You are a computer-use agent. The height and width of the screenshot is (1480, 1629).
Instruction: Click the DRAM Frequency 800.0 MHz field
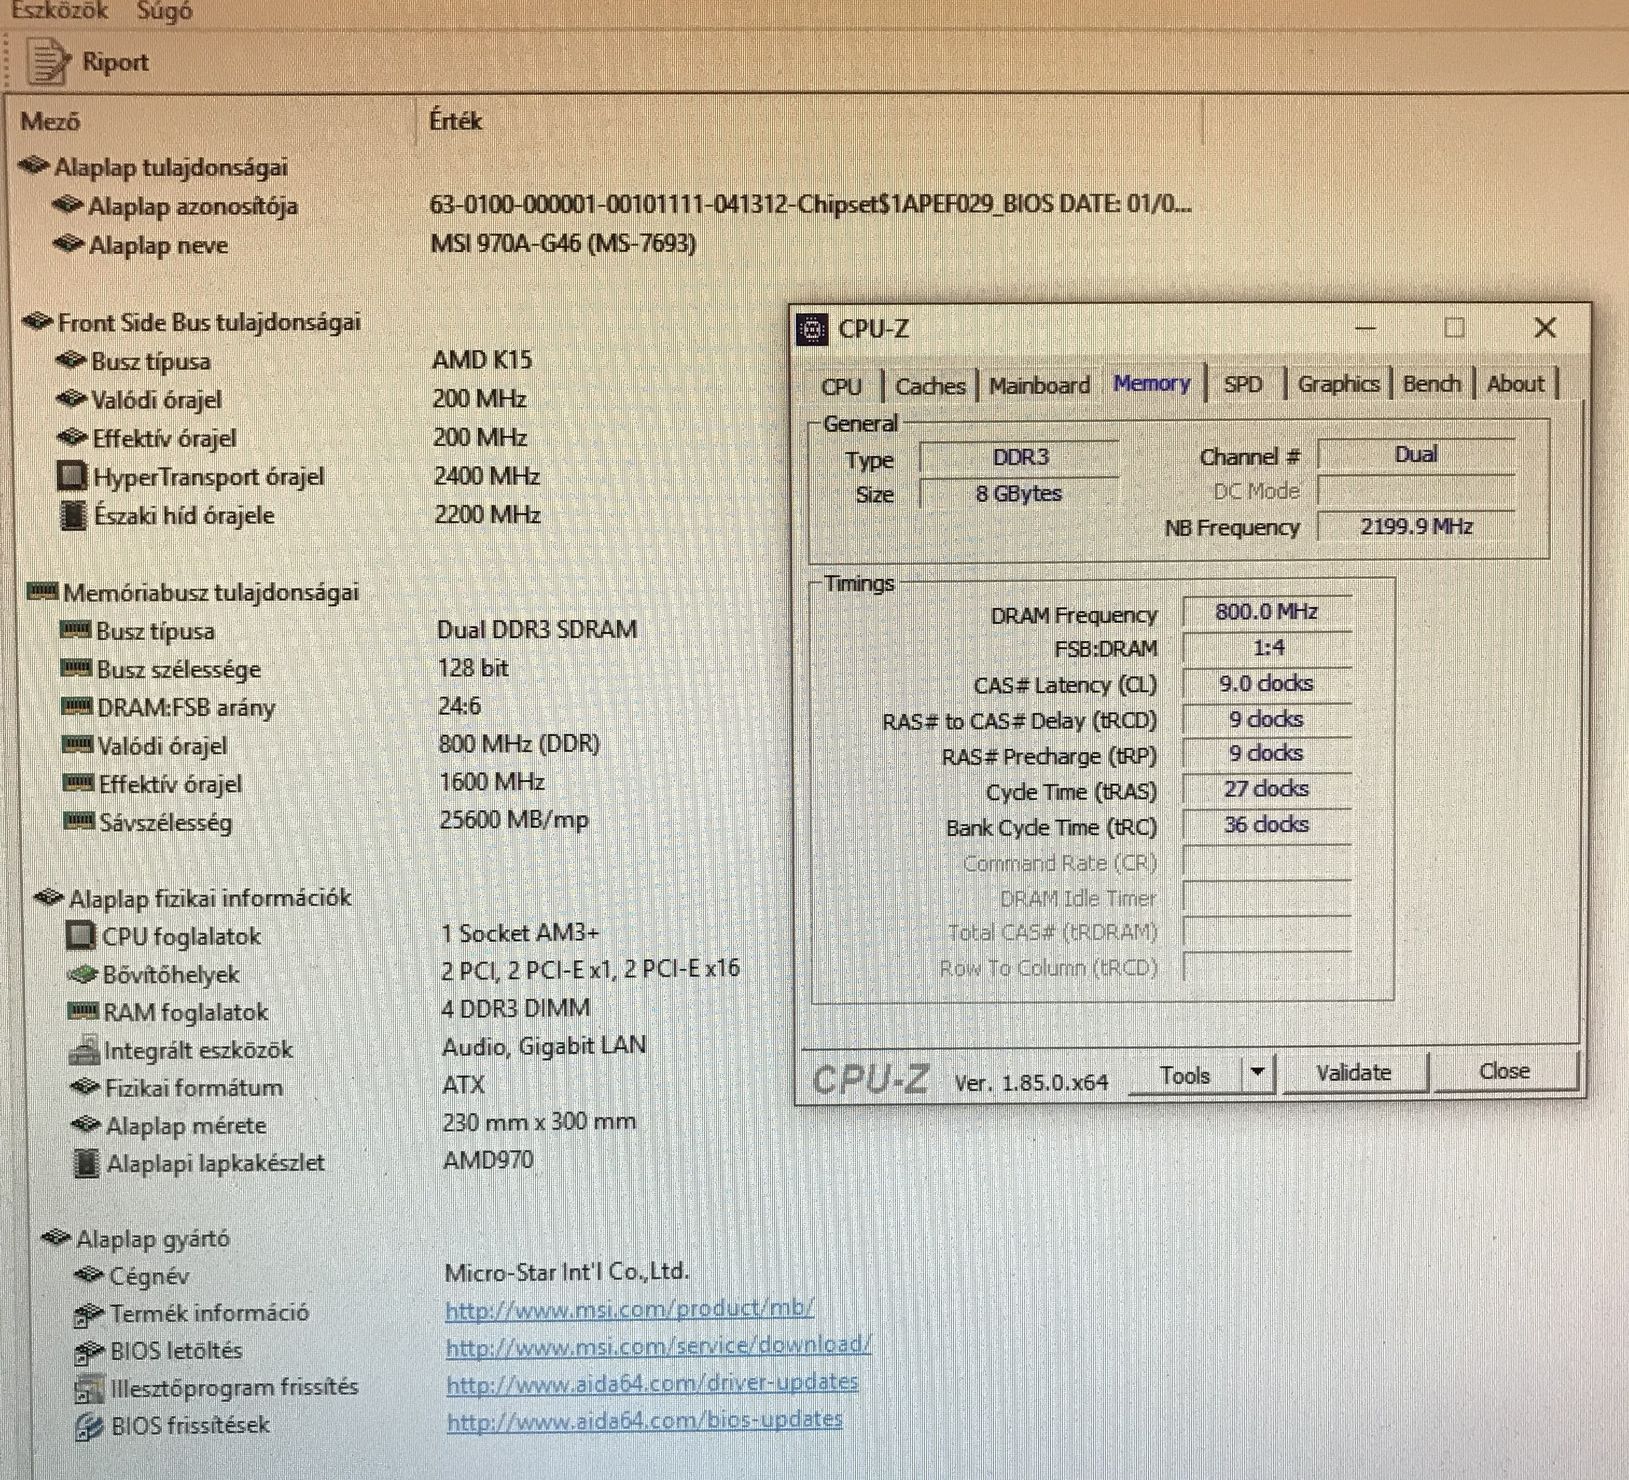pyautogui.click(x=1266, y=611)
